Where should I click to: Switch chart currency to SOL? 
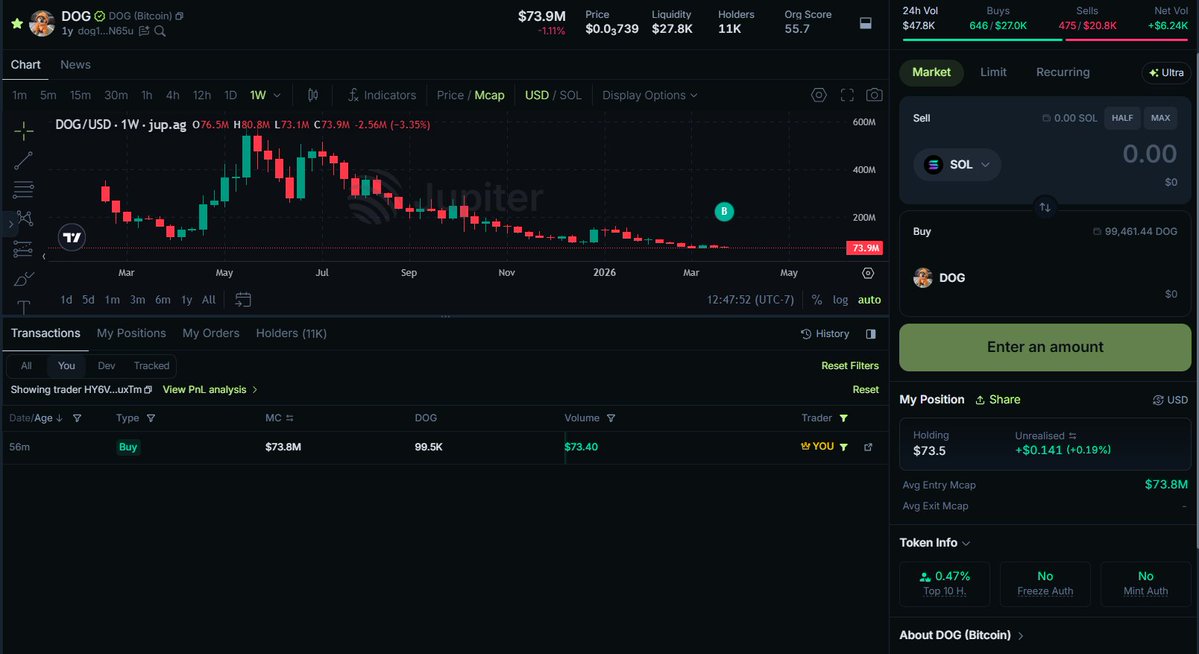coord(570,95)
